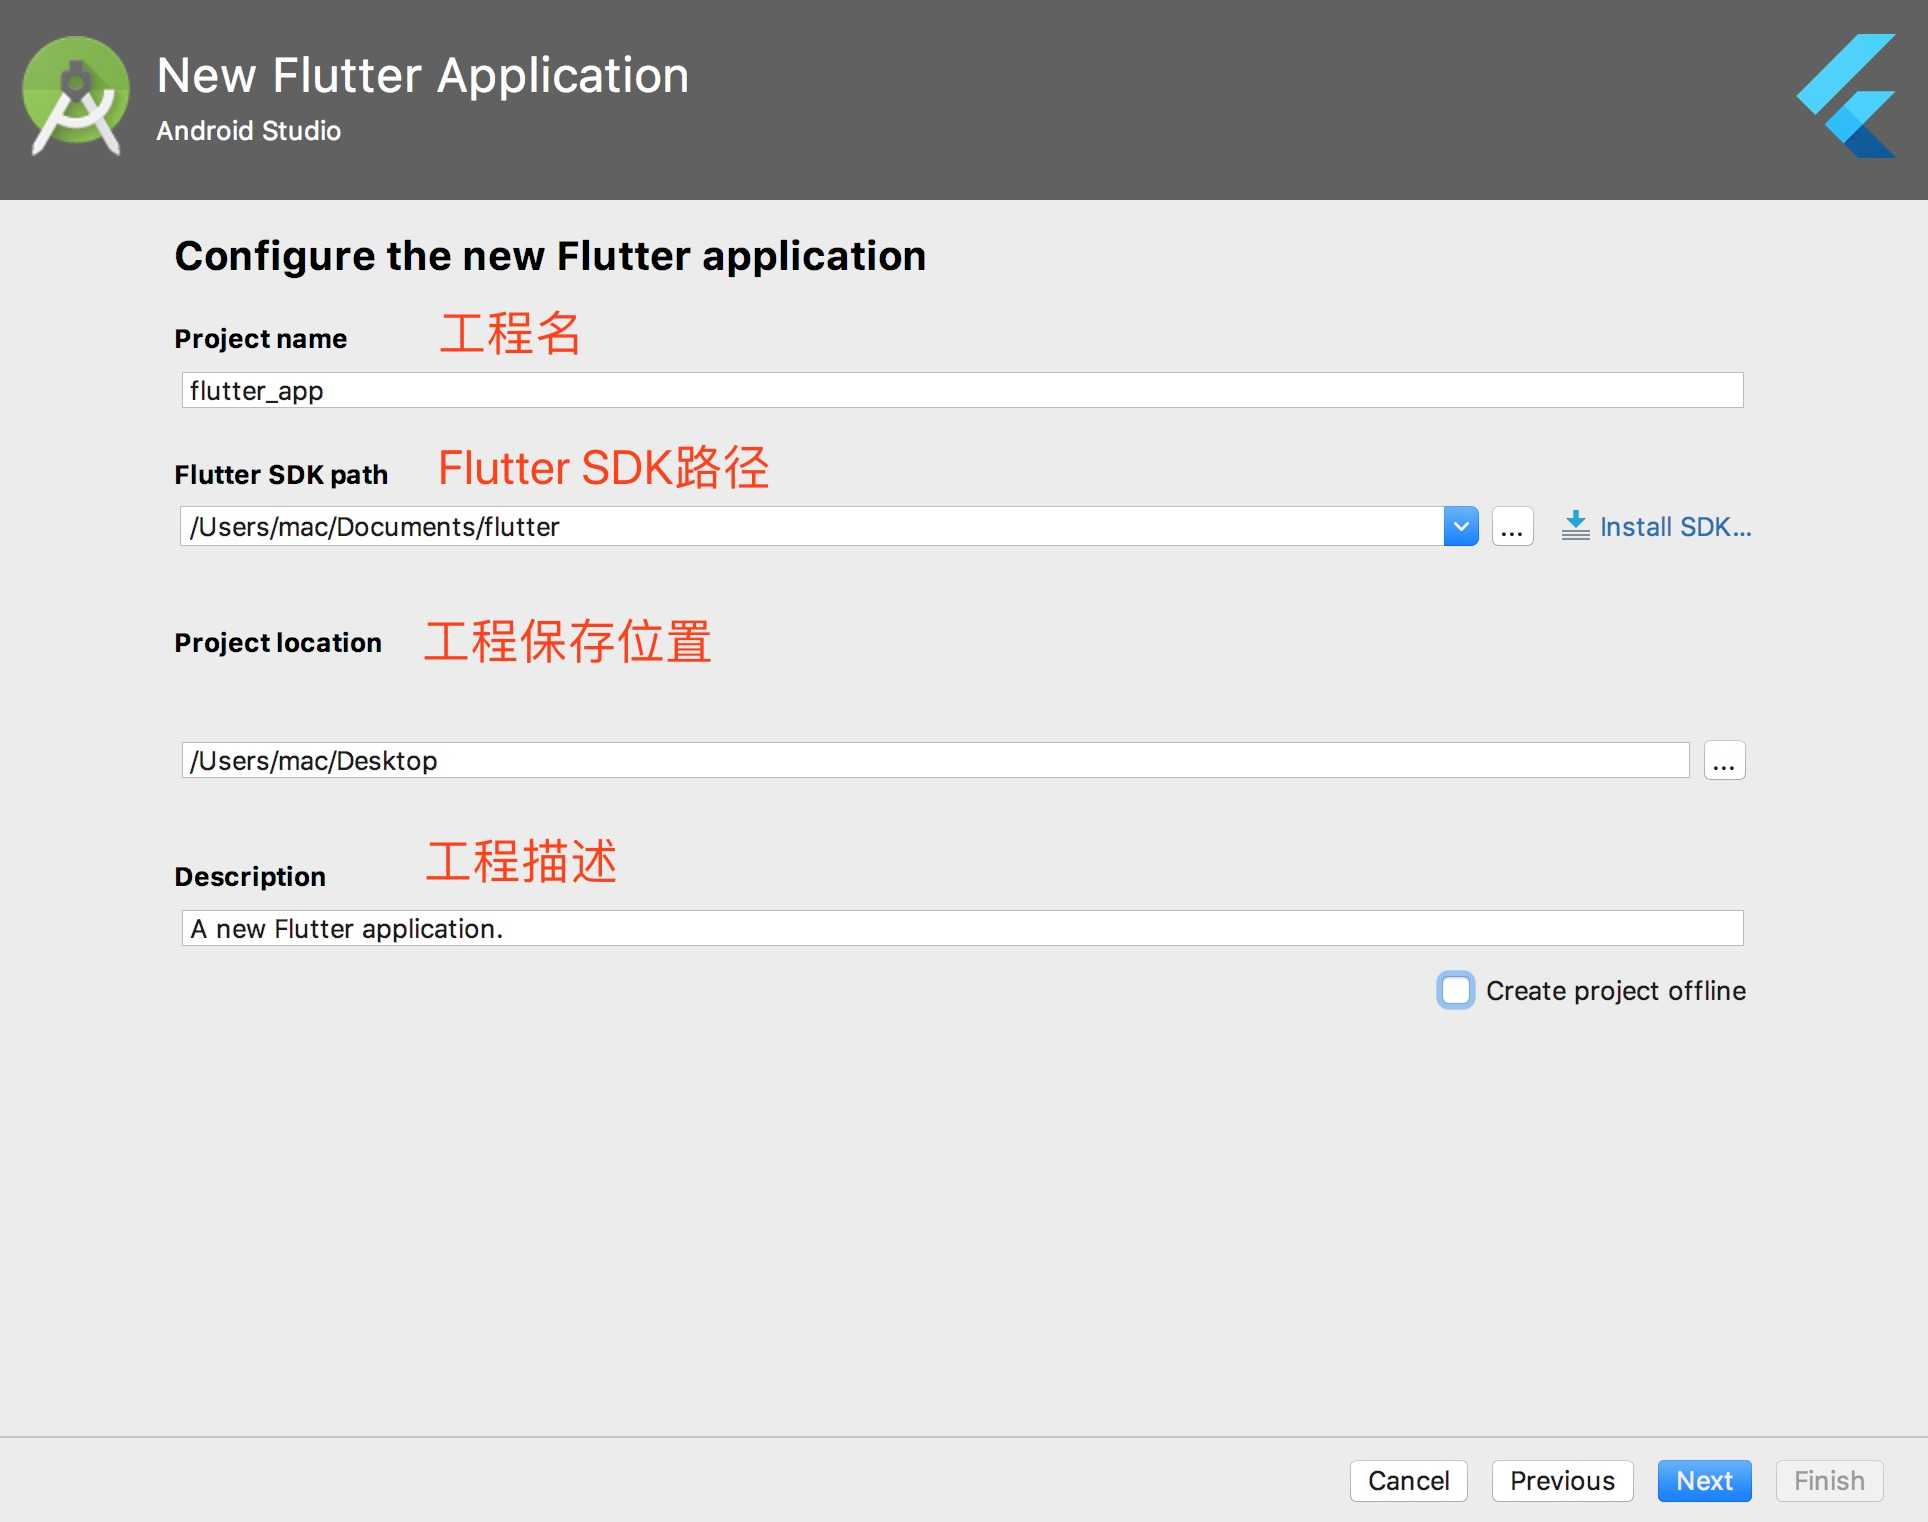Click the 'Project location' label
1928x1522 pixels.
tap(278, 642)
